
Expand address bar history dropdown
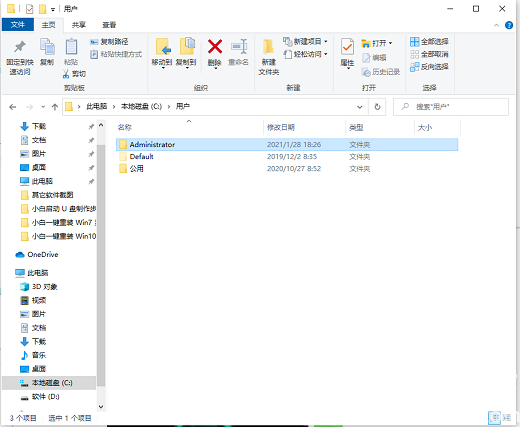[x=360, y=107]
